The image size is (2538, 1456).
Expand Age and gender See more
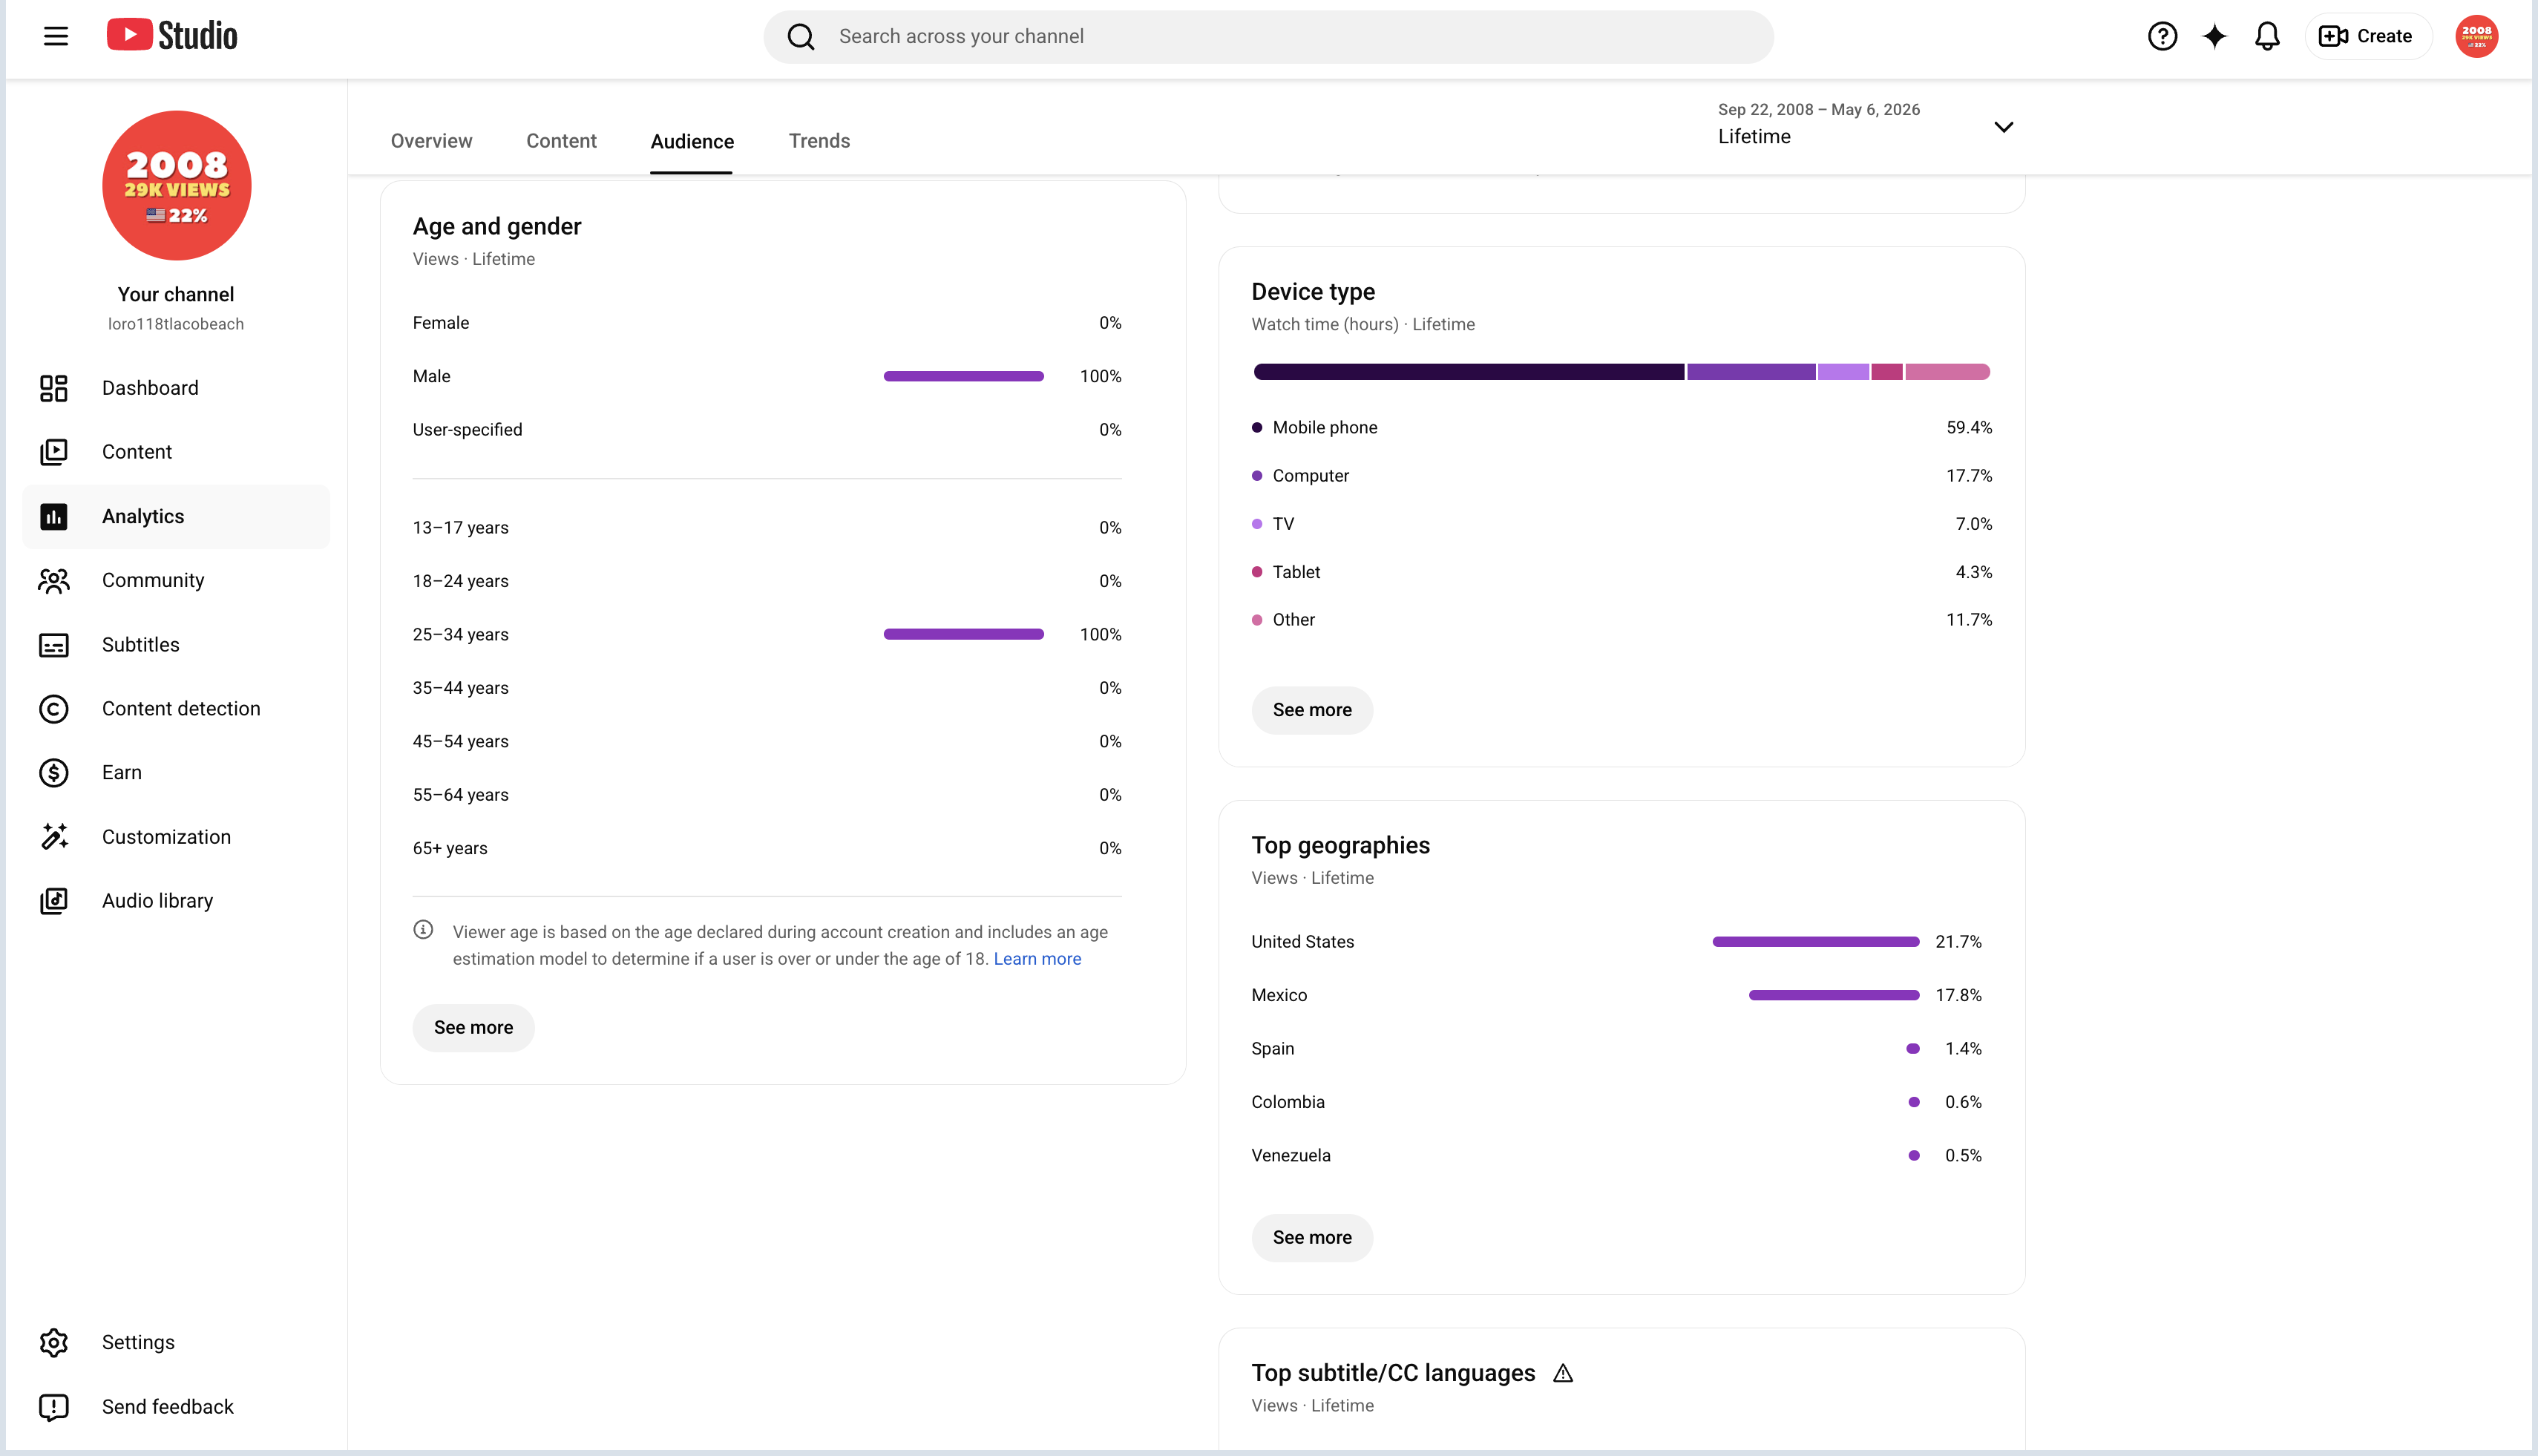(x=473, y=1028)
